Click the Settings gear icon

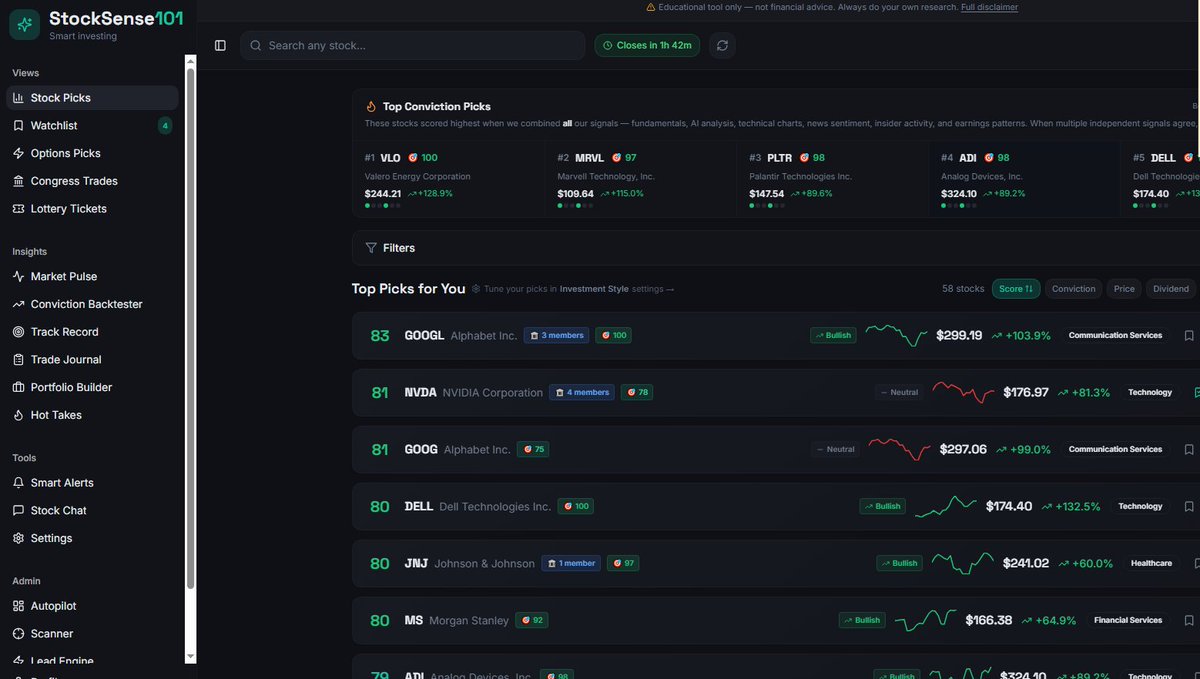click(x=19, y=538)
